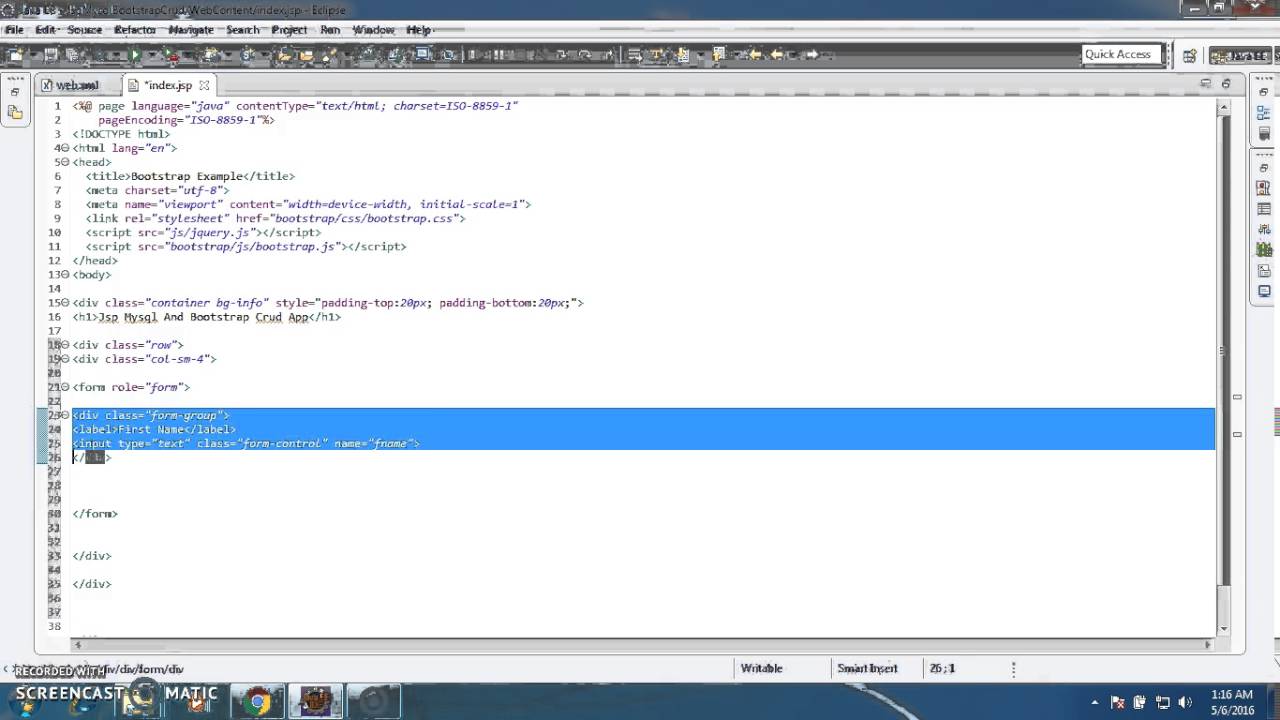
Task: Close the index.jsp tab
Action: pyautogui.click(x=204, y=85)
